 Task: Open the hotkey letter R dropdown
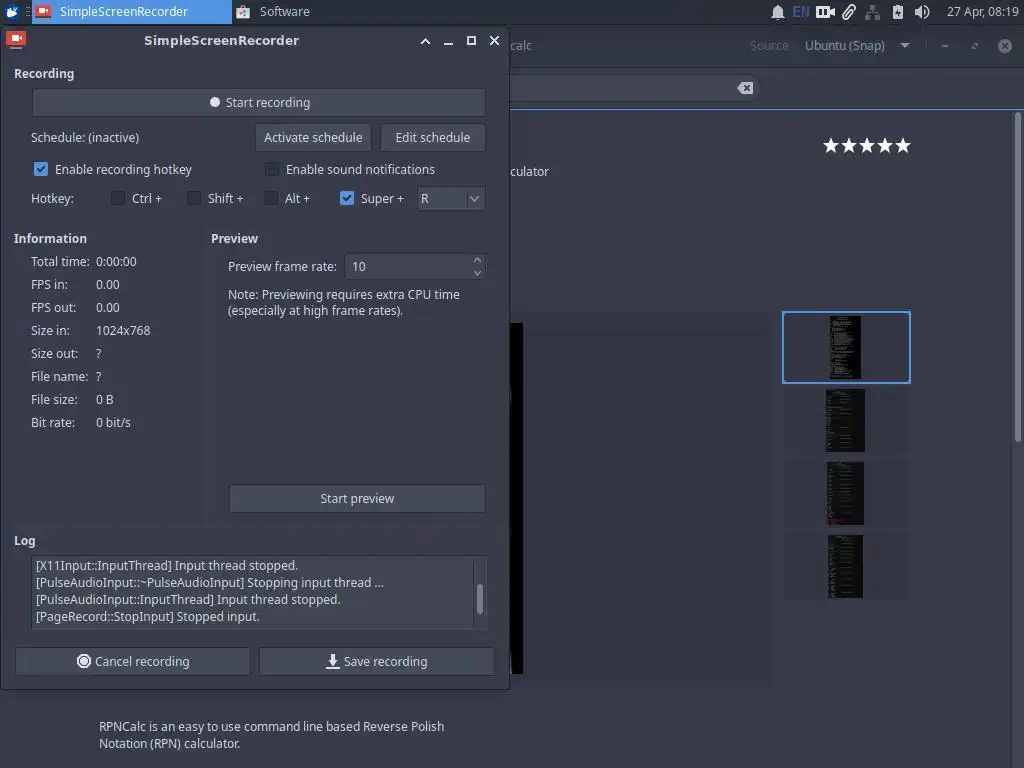(451, 199)
